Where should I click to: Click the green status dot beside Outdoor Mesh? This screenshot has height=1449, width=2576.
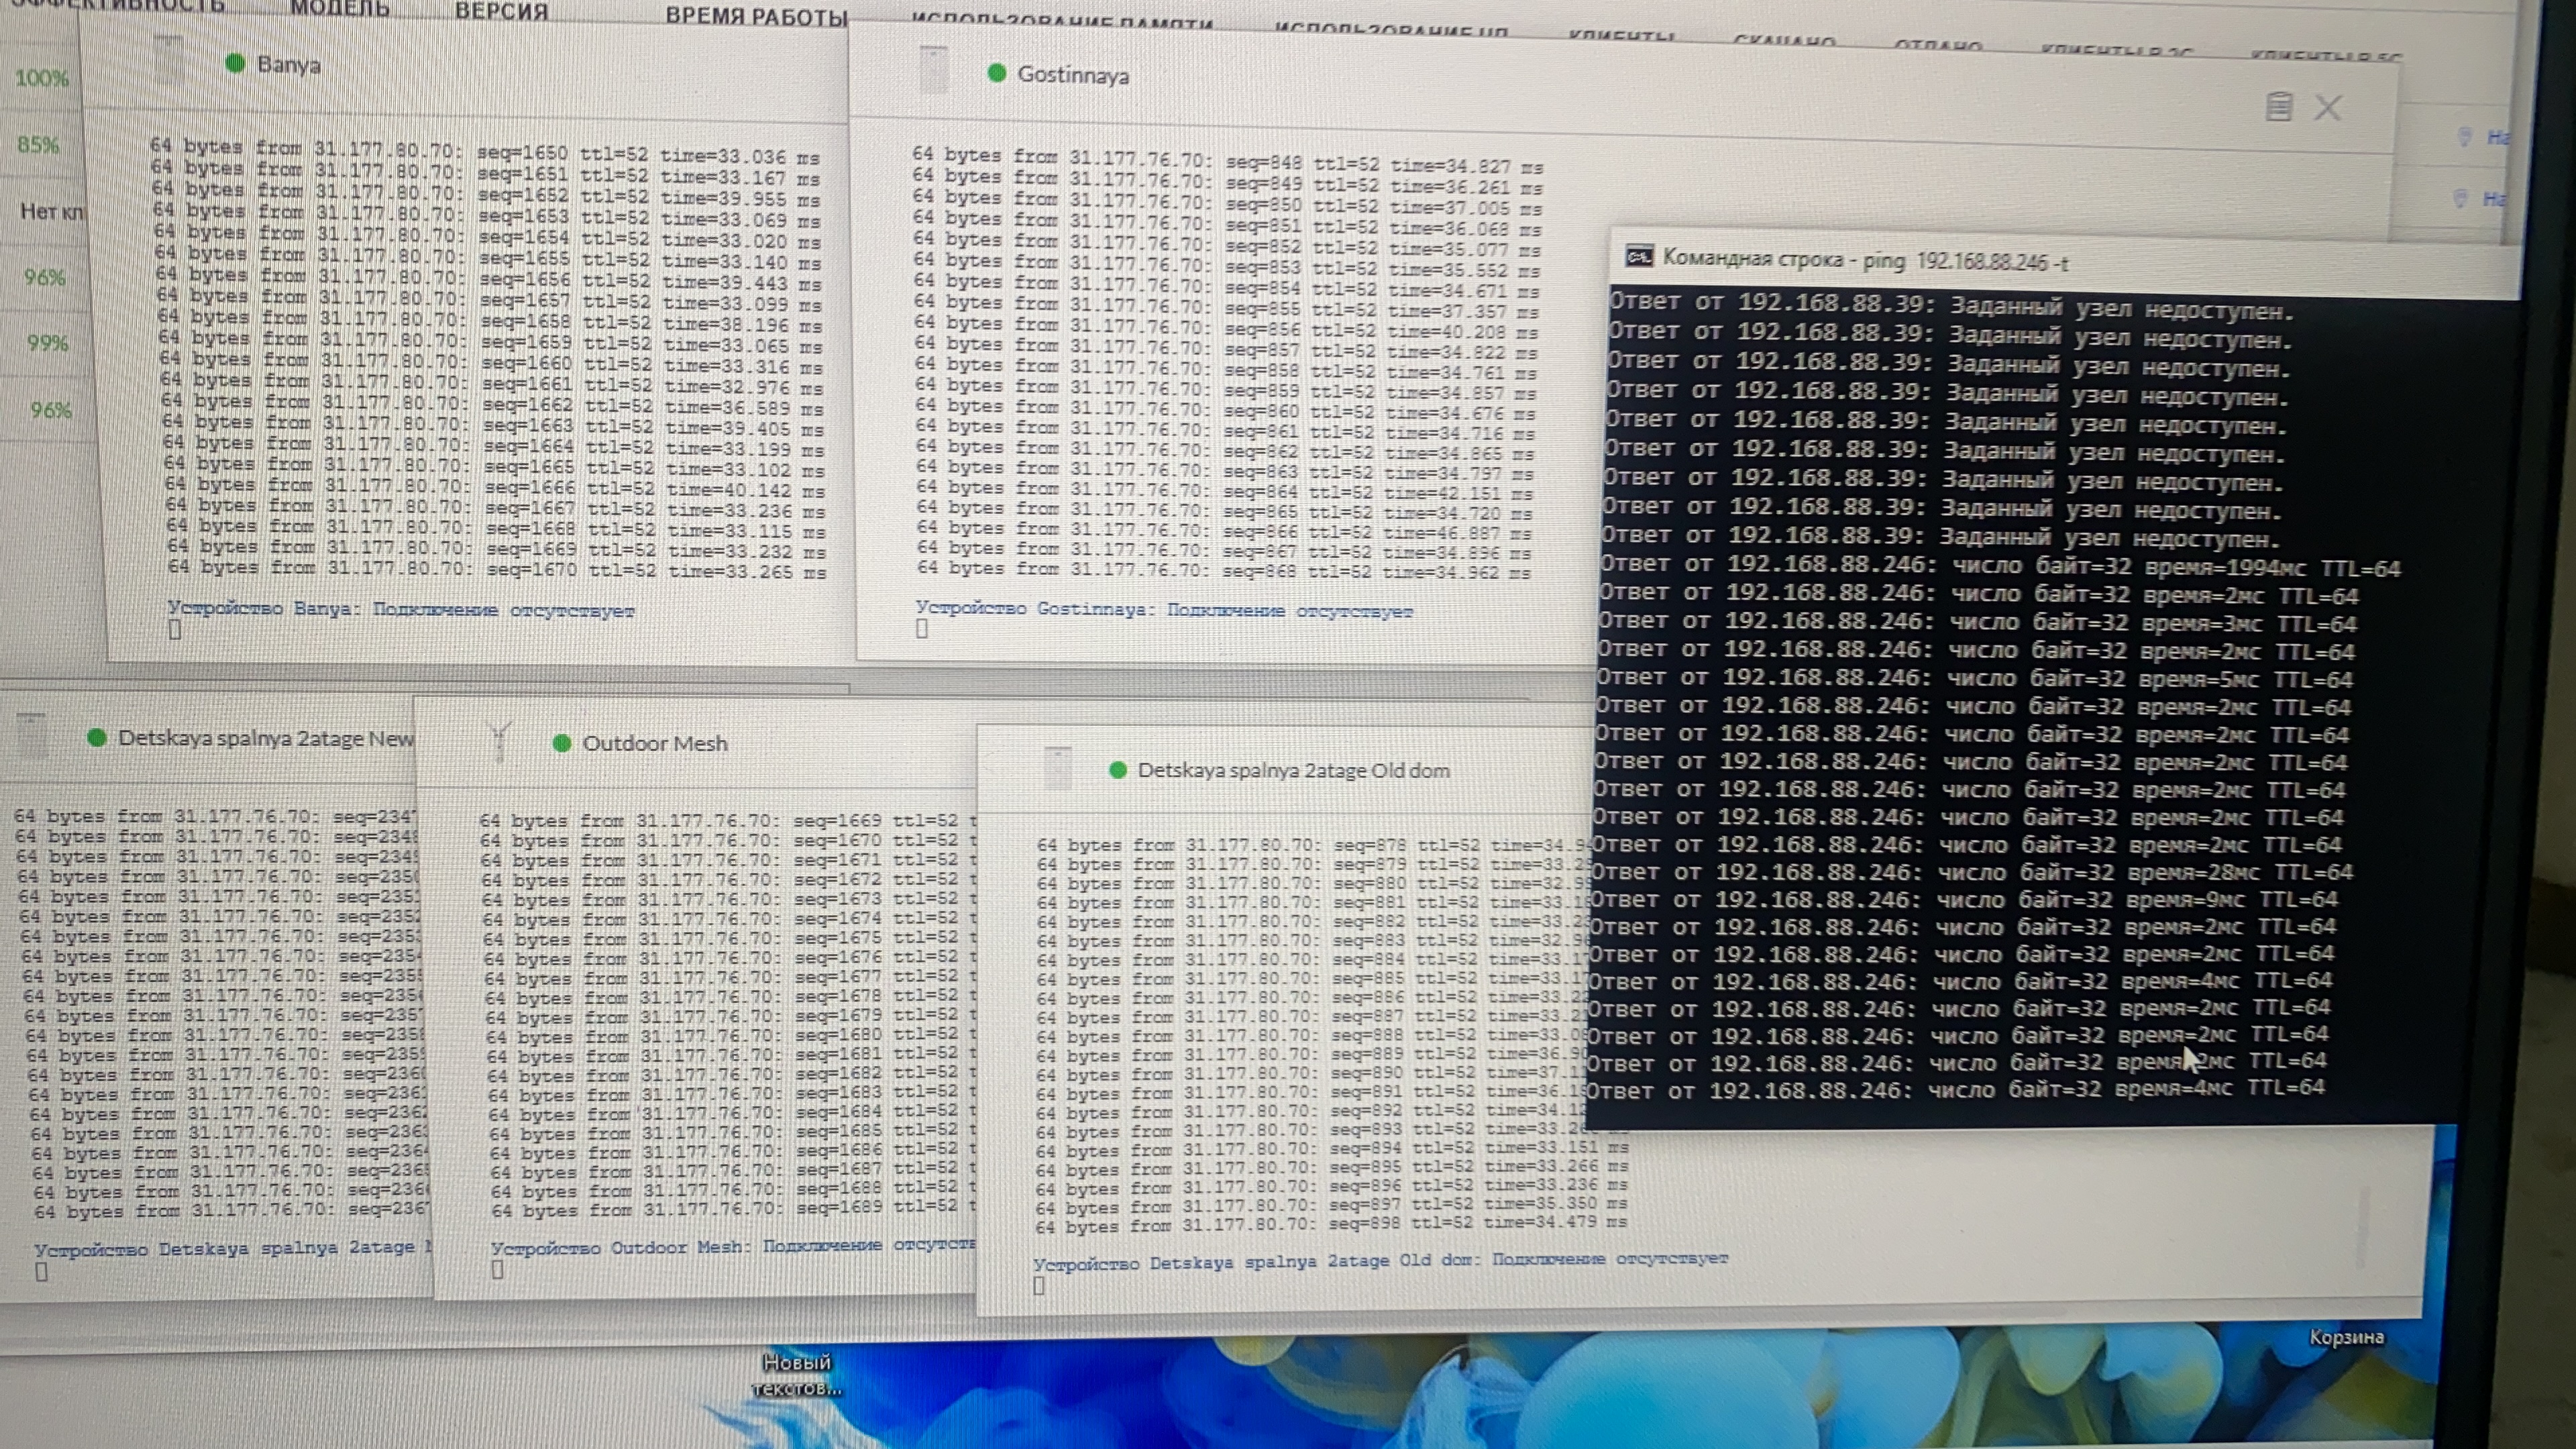click(562, 743)
